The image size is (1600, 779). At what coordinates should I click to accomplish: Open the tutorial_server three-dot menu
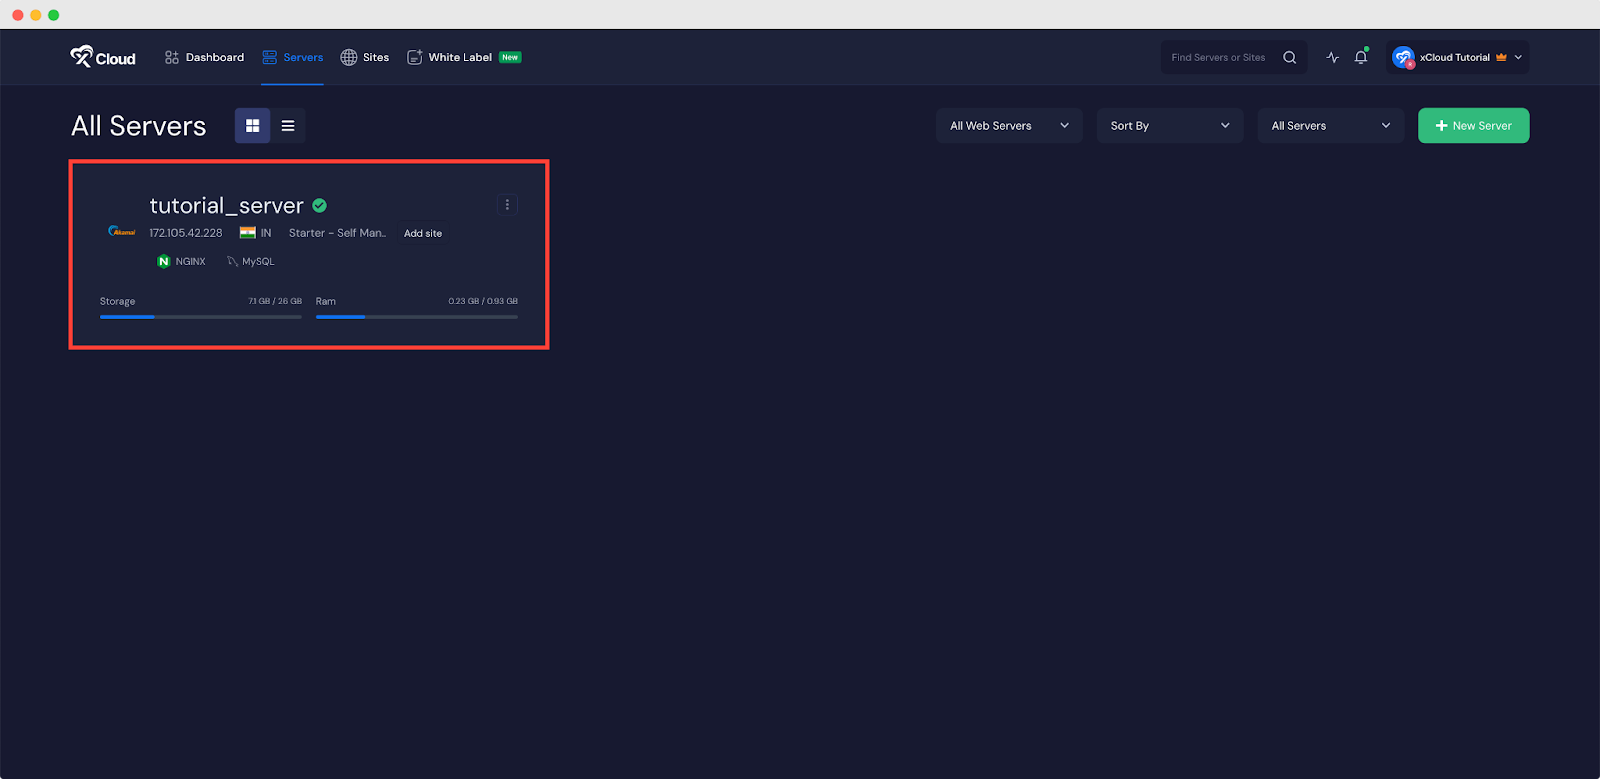tap(507, 205)
